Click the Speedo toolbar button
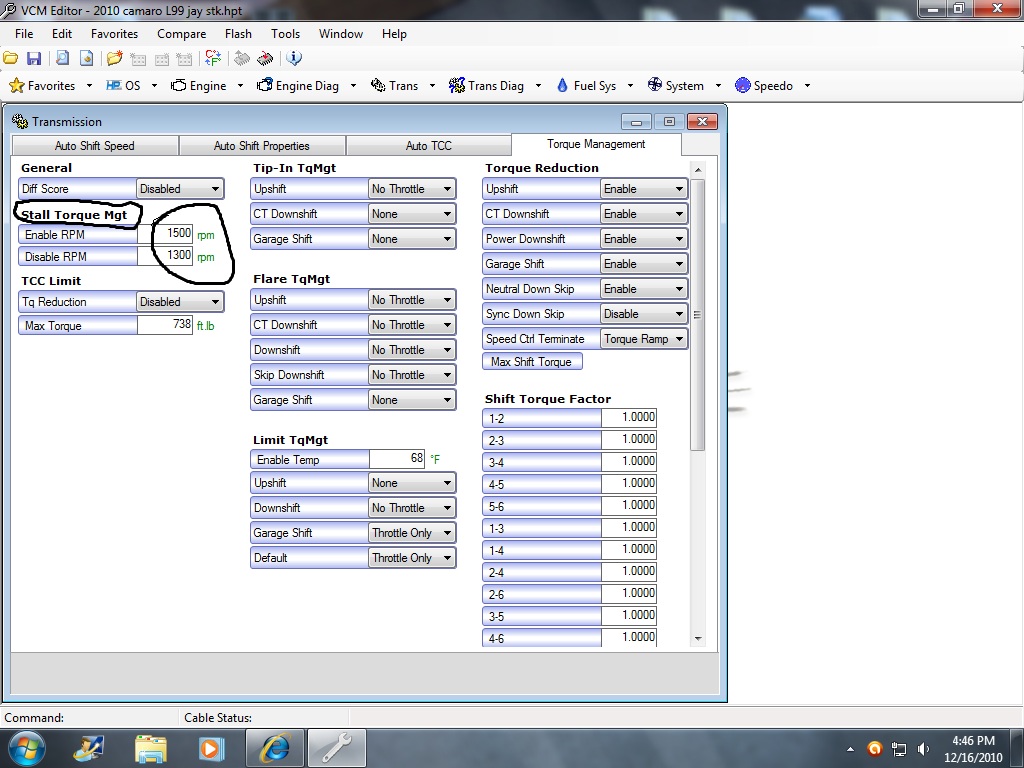The width and height of the screenshot is (1024, 768). (x=764, y=86)
